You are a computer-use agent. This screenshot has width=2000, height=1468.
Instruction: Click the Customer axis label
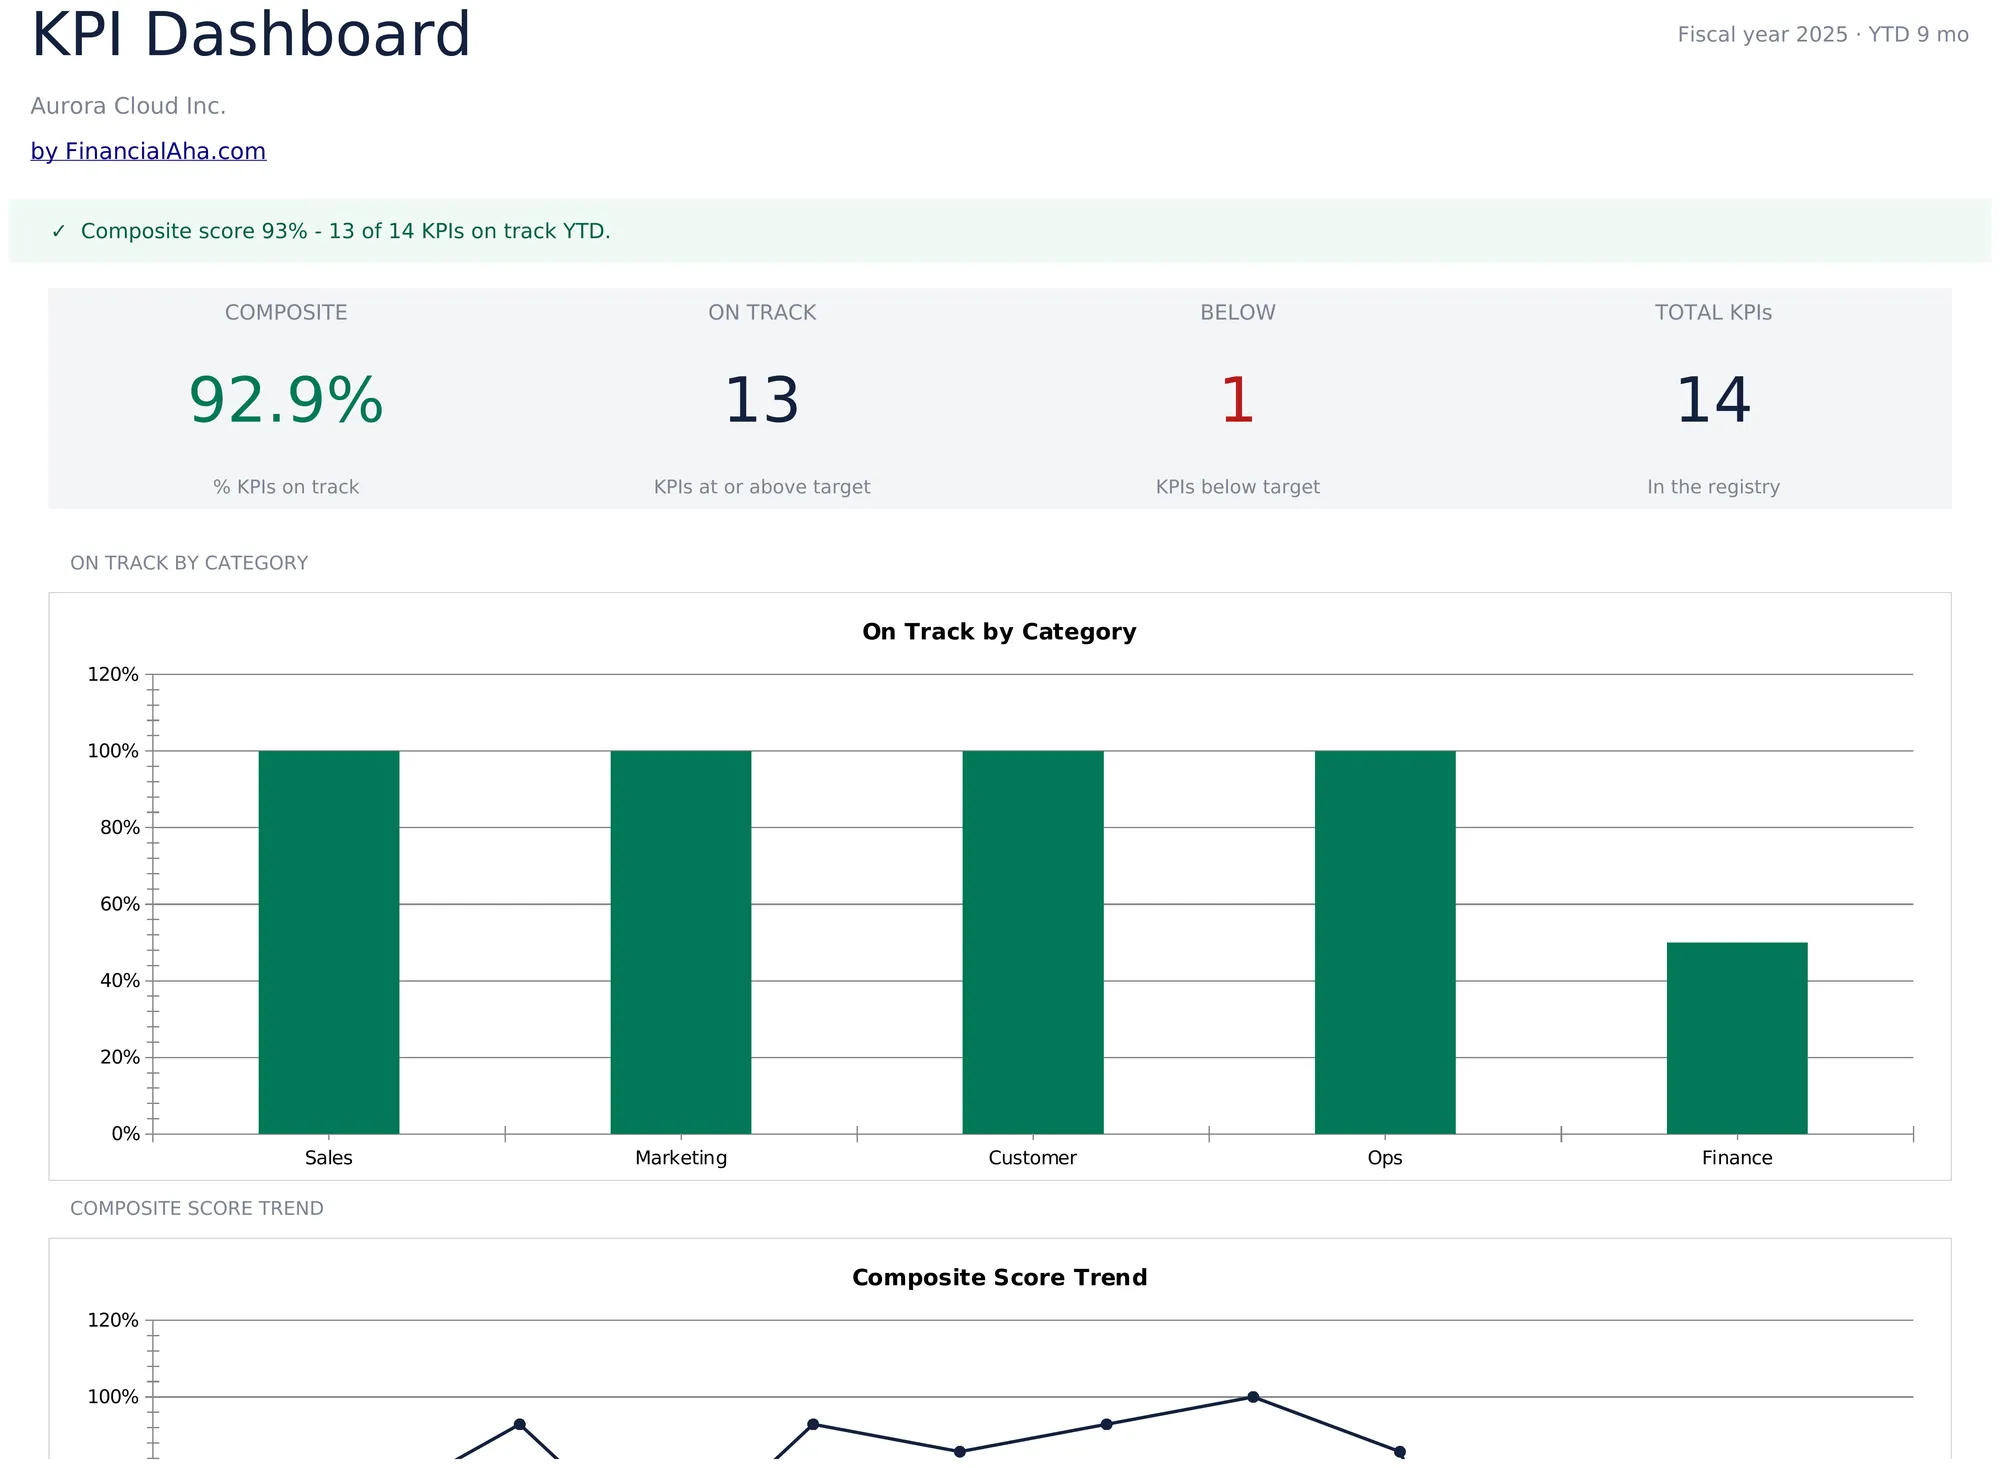(x=1033, y=1158)
